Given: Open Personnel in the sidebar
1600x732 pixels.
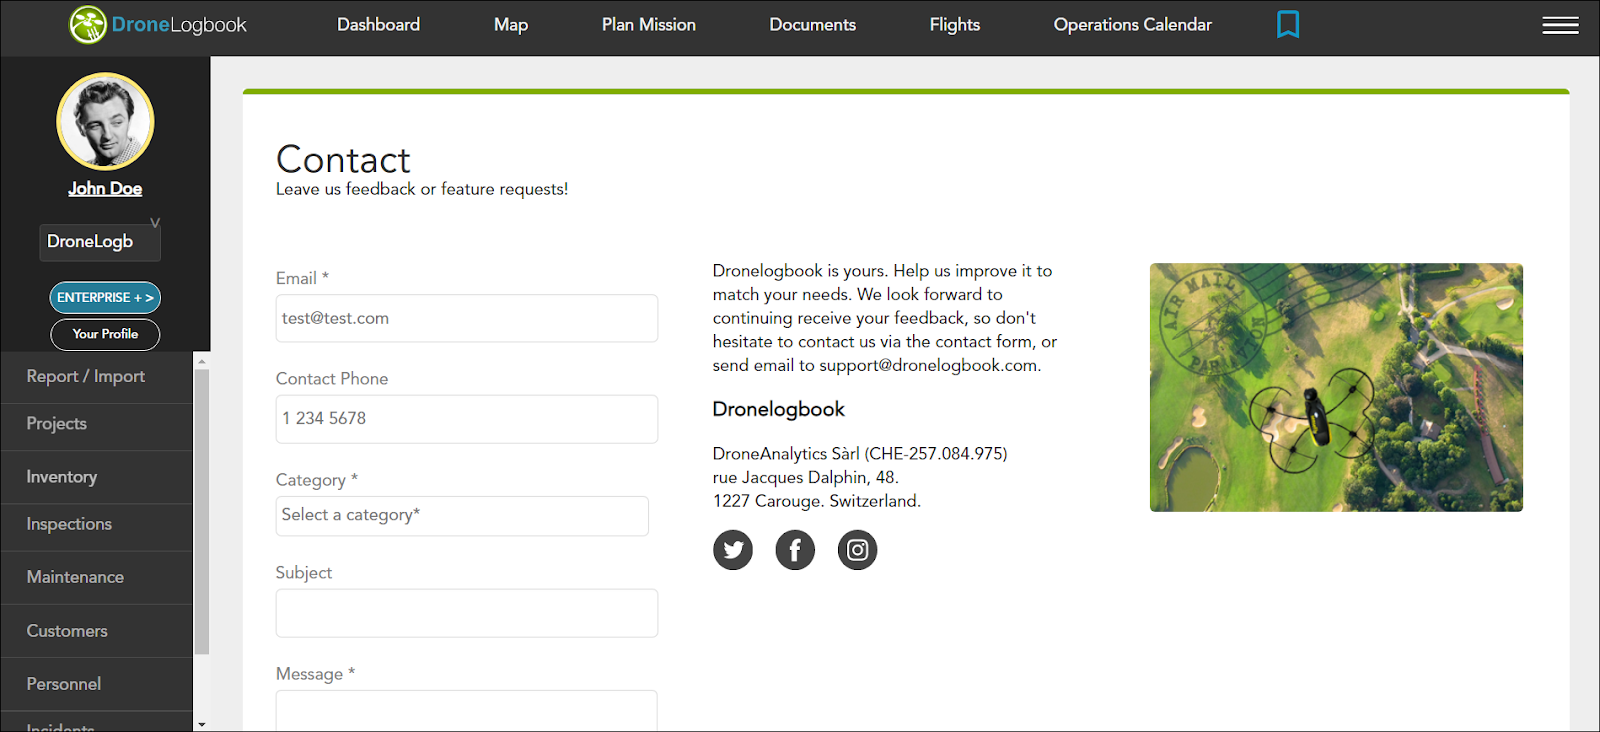Looking at the screenshot, I should [96, 684].
